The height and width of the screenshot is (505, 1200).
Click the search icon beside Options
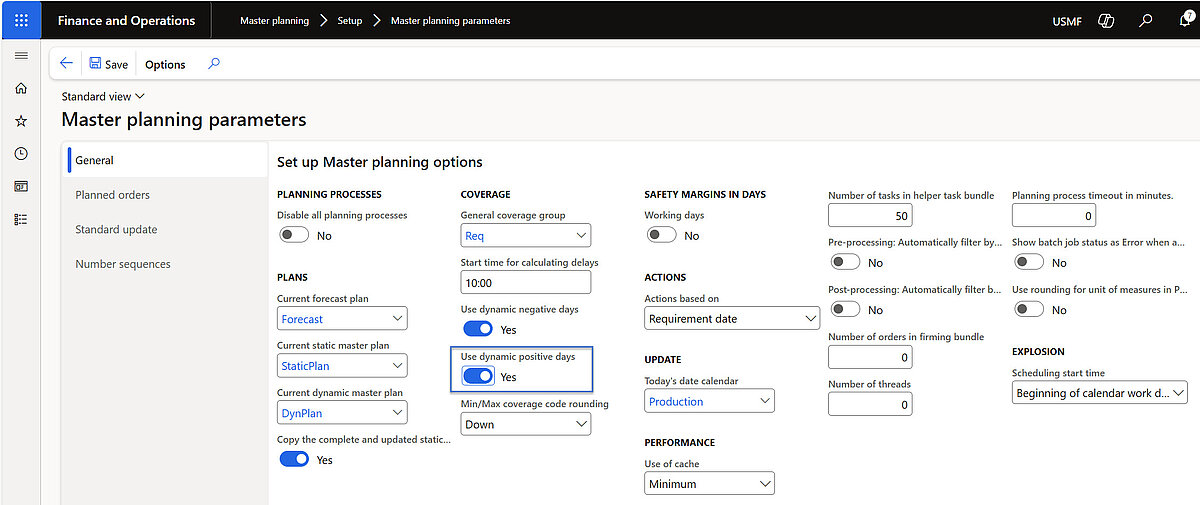213,63
